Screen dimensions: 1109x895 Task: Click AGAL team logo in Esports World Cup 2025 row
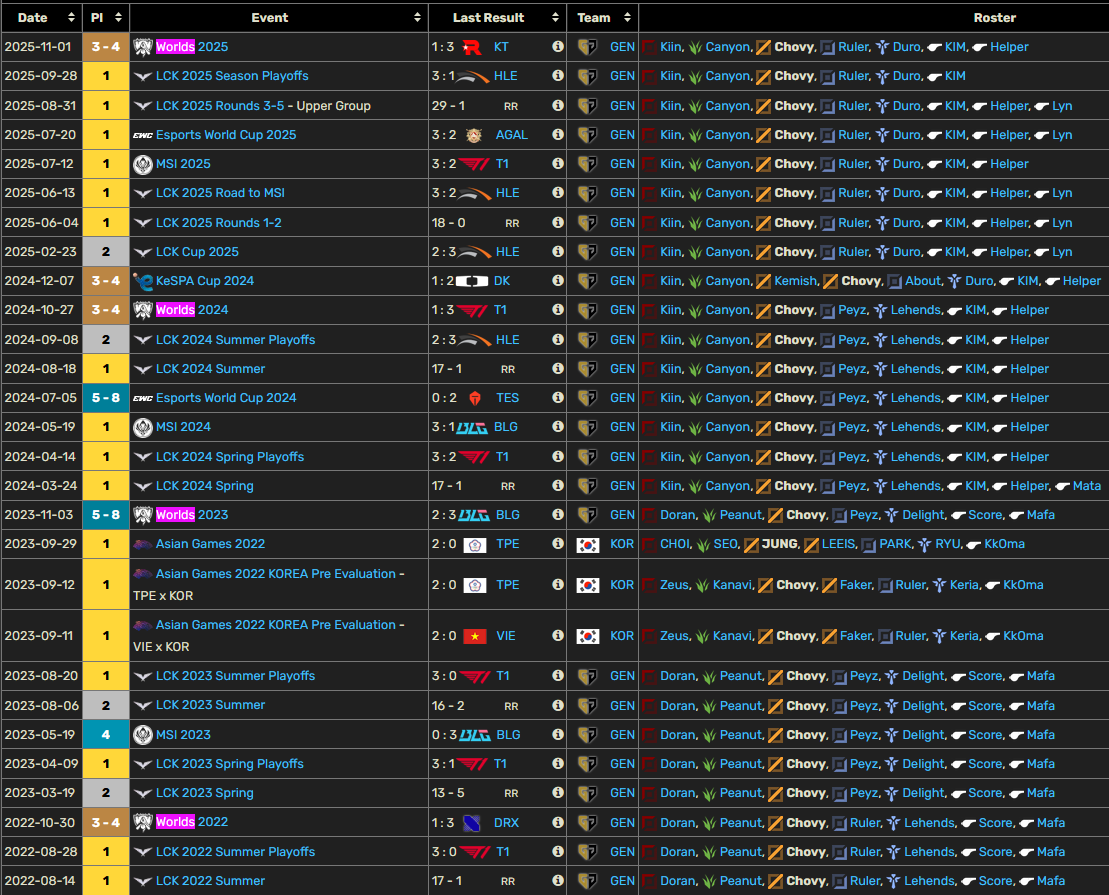click(x=474, y=135)
